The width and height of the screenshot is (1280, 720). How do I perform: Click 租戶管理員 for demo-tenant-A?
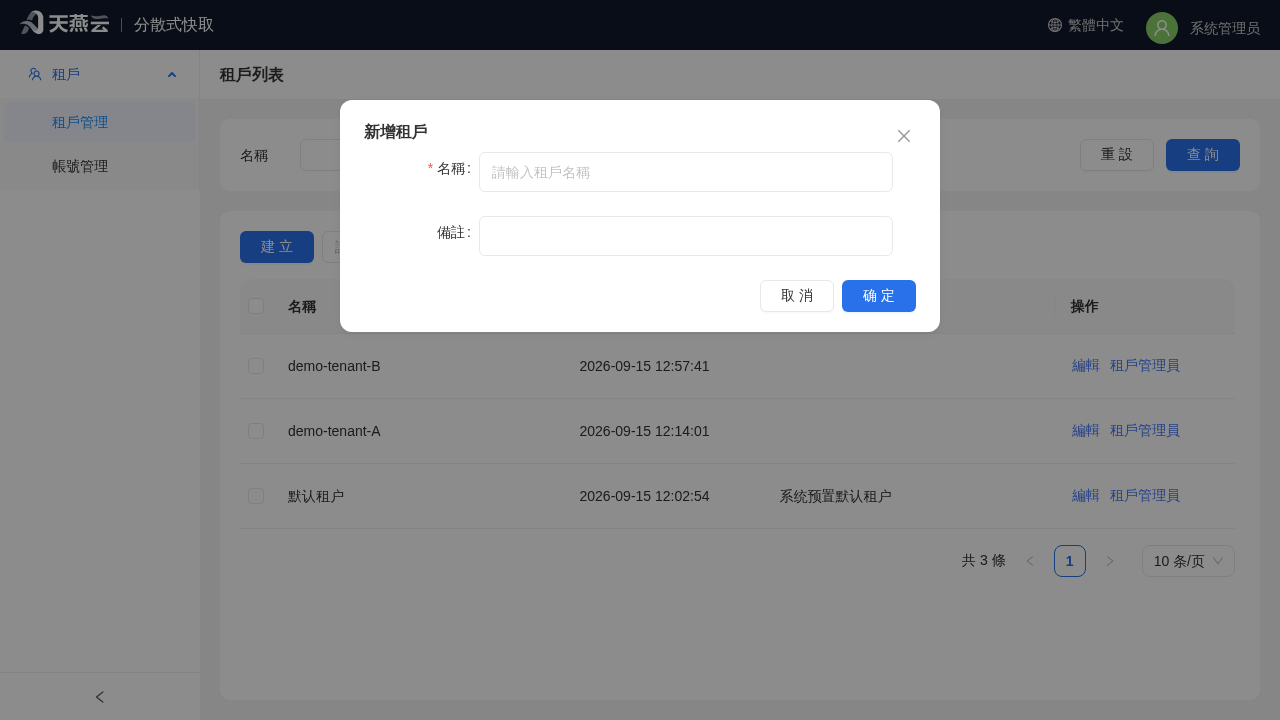(x=1145, y=431)
